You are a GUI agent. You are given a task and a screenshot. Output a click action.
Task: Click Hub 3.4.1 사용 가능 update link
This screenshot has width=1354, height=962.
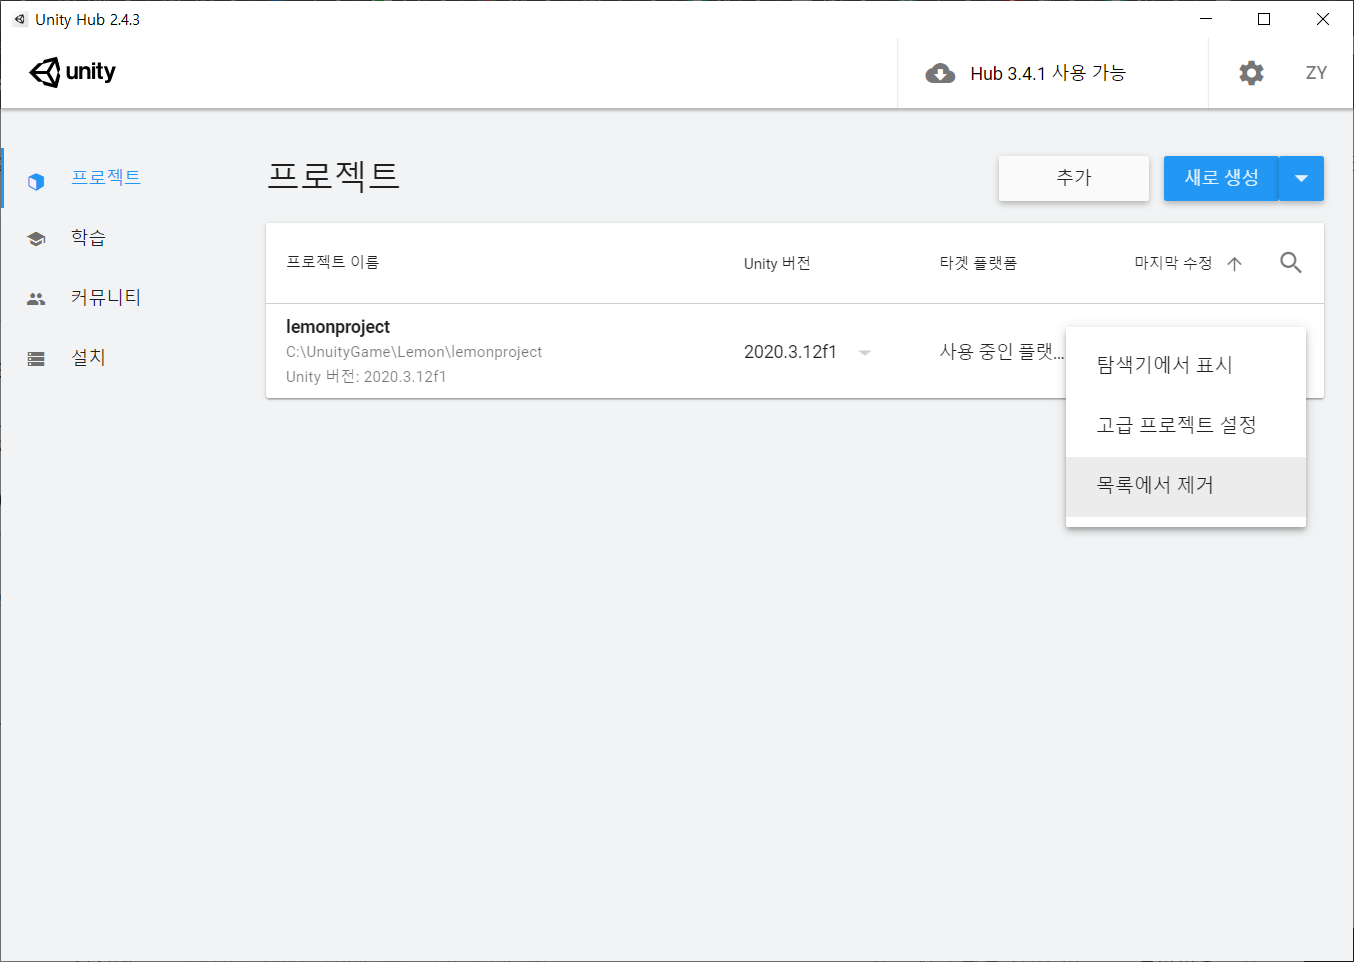tap(1048, 73)
